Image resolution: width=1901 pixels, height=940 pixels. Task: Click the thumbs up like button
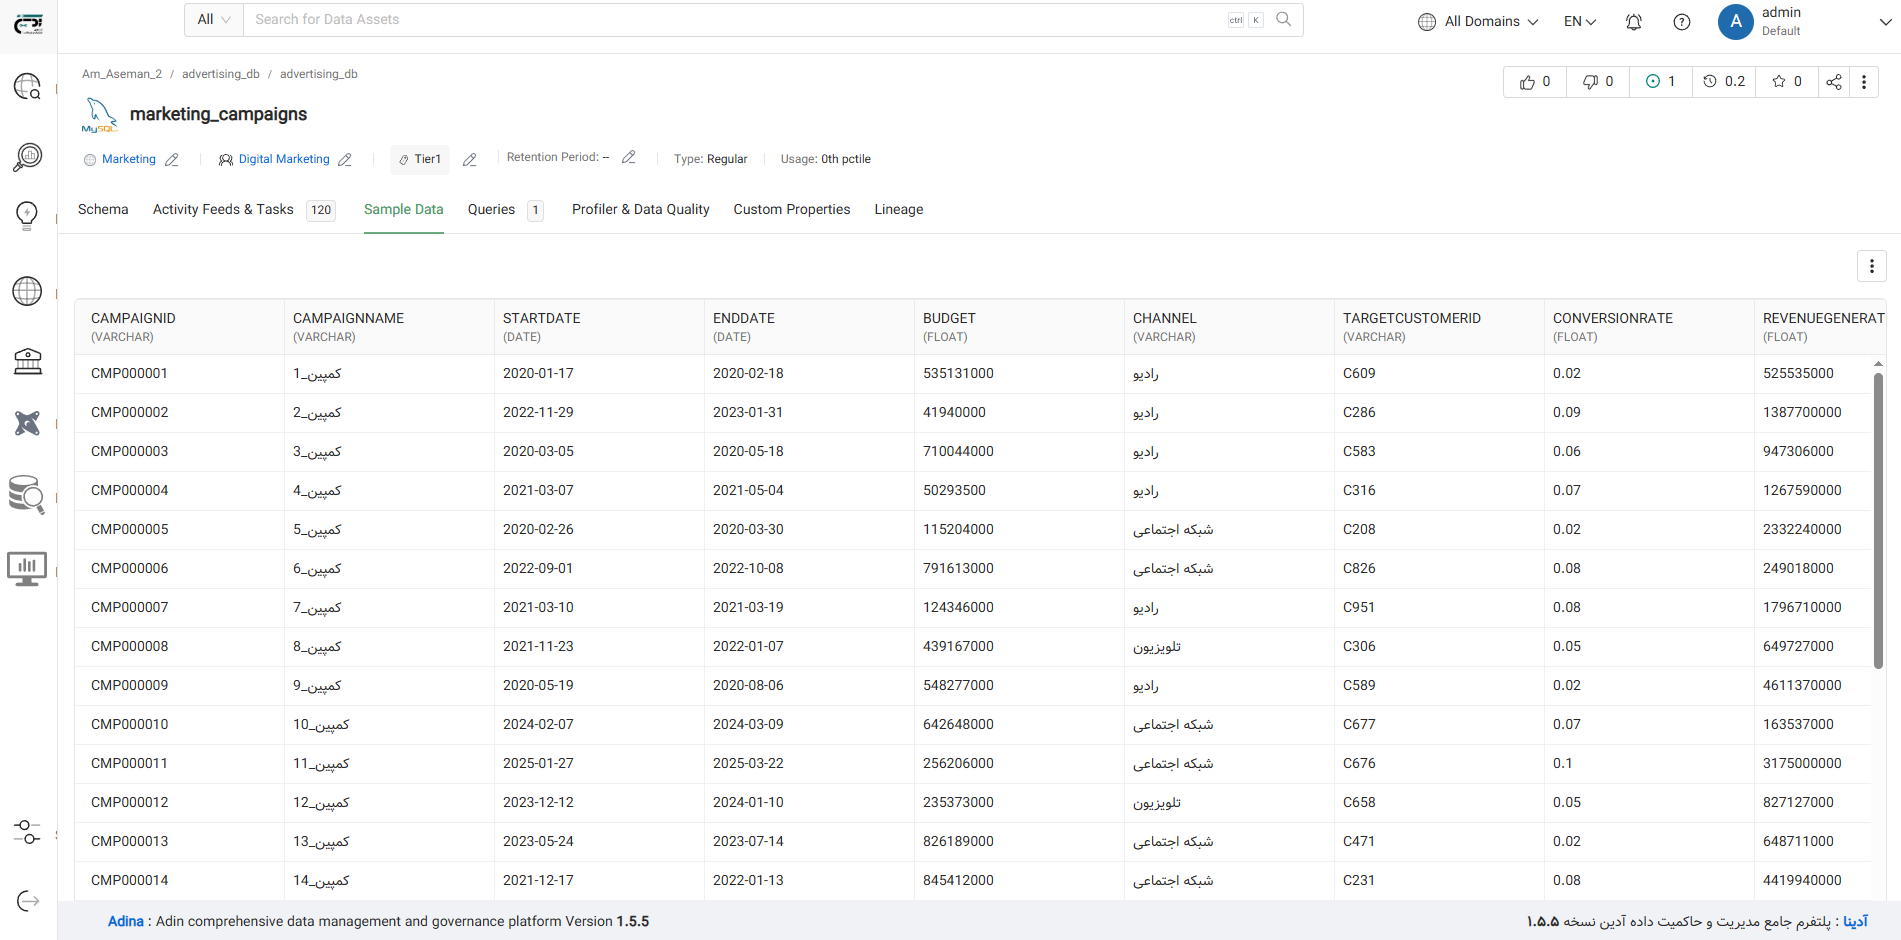[1535, 82]
